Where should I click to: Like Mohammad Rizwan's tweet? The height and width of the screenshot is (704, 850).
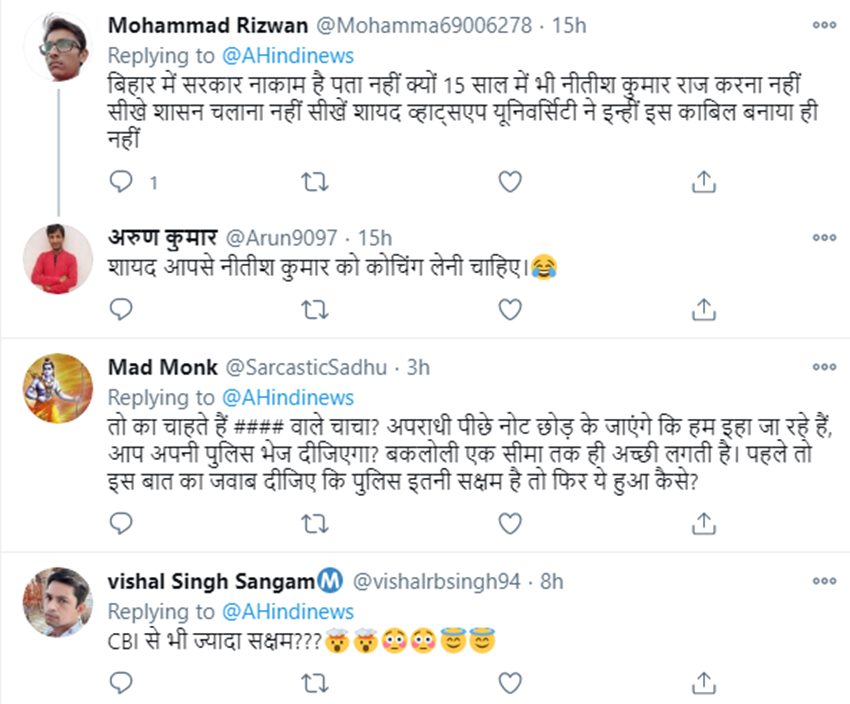pos(510,181)
